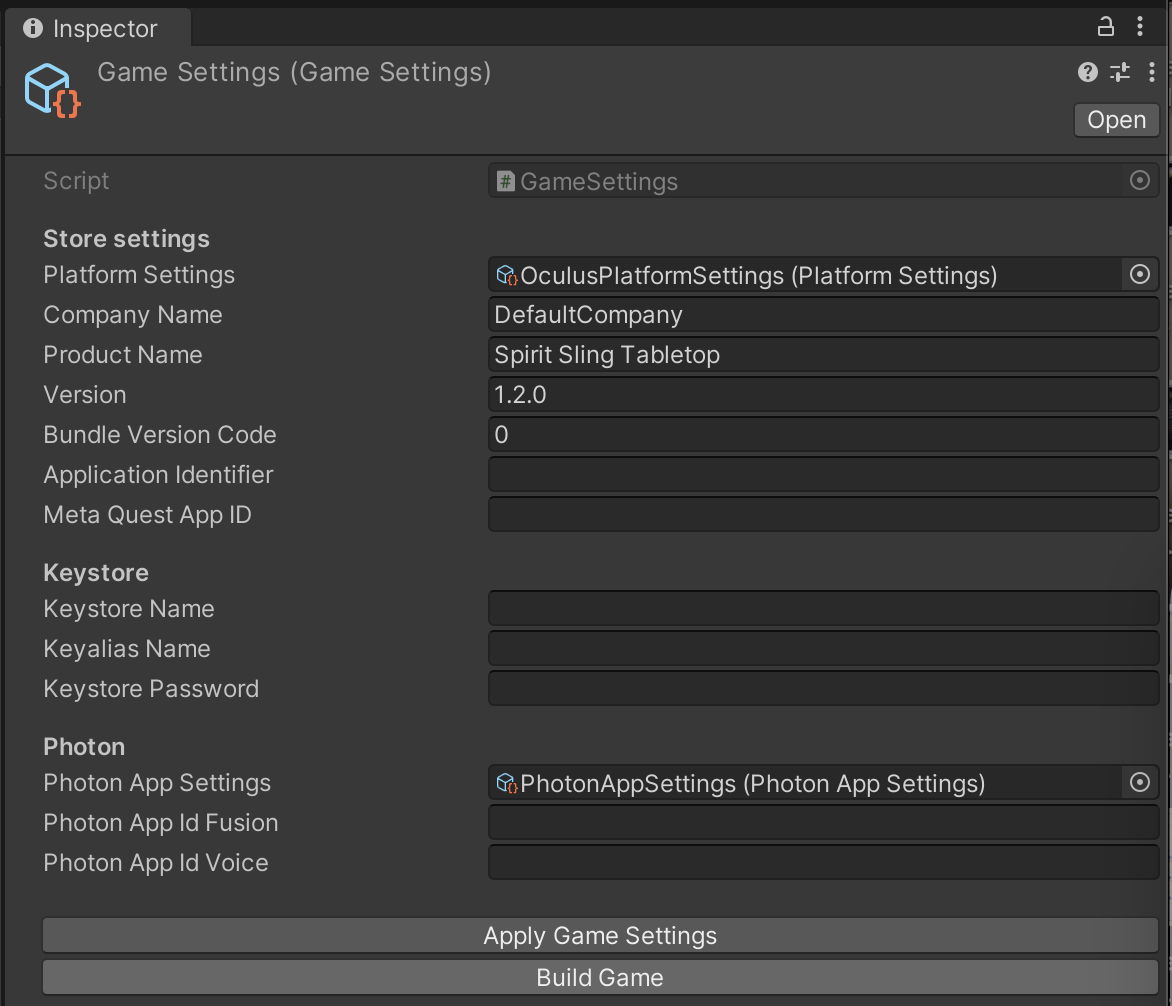Click the Build Game button
Viewport: 1172px width, 1006px height.
click(599, 977)
